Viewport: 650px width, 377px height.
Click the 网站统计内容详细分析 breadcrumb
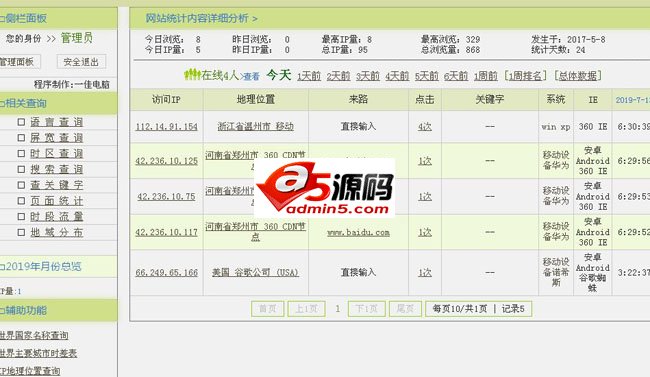[197, 18]
